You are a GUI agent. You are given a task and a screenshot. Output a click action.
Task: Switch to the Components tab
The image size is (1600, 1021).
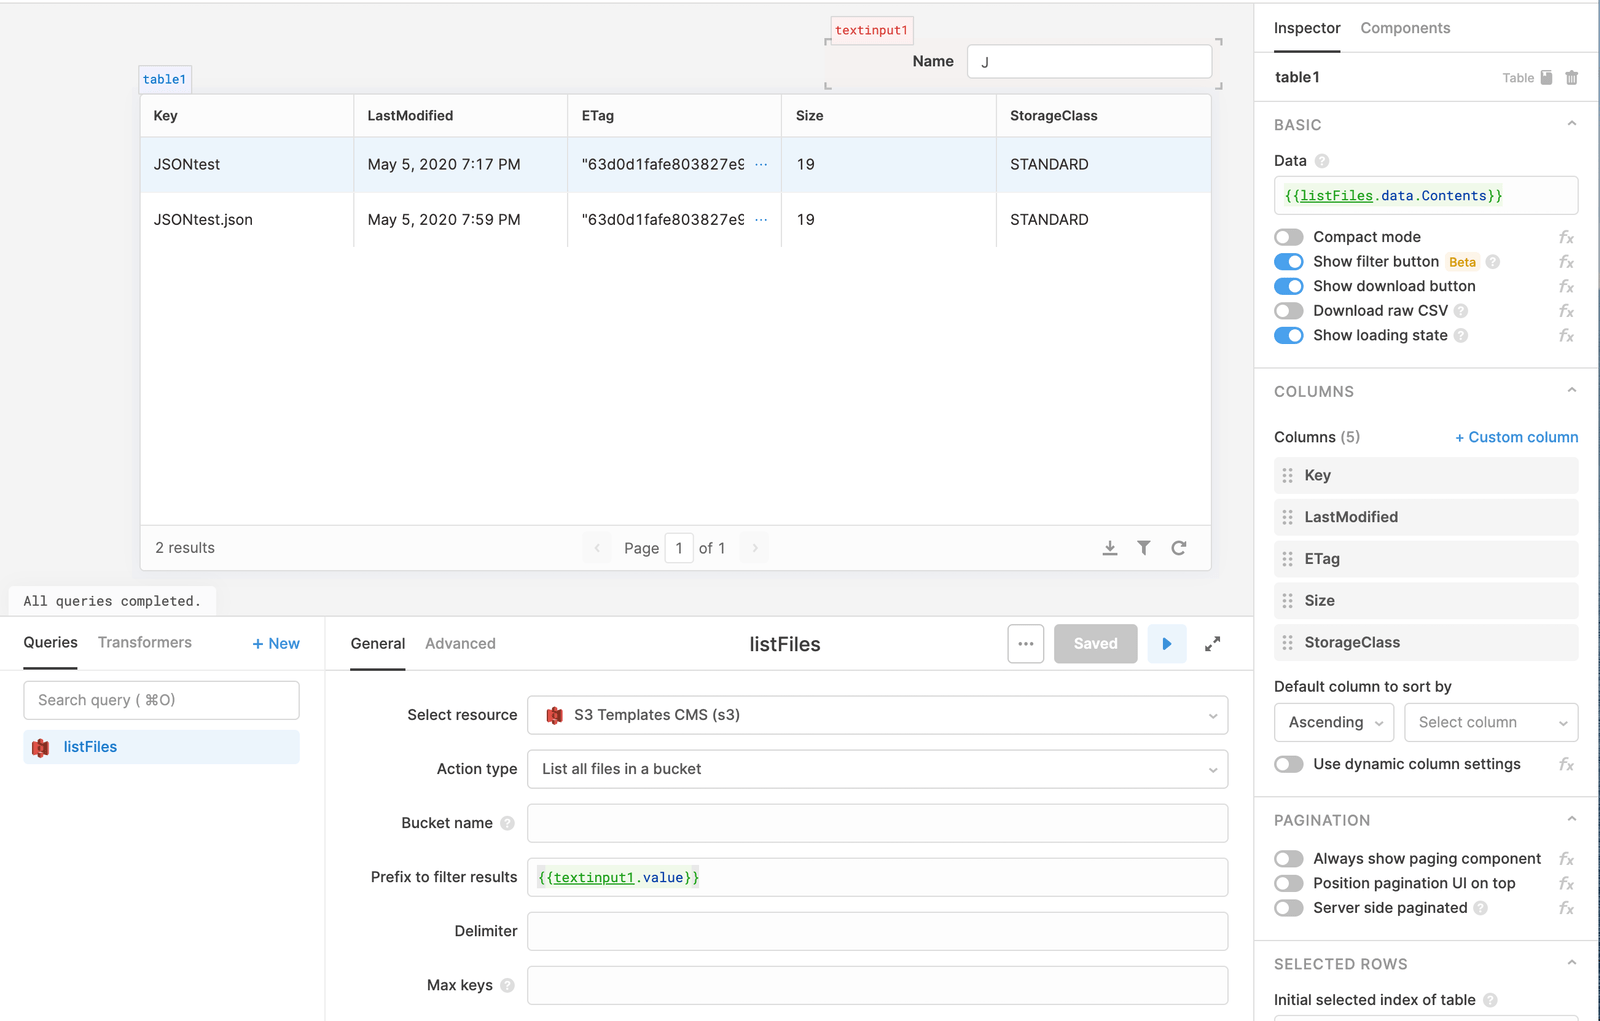1404,28
